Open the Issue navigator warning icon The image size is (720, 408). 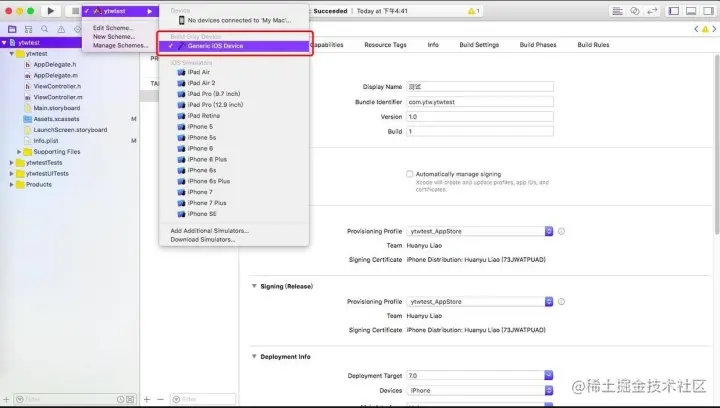[x=61, y=29]
